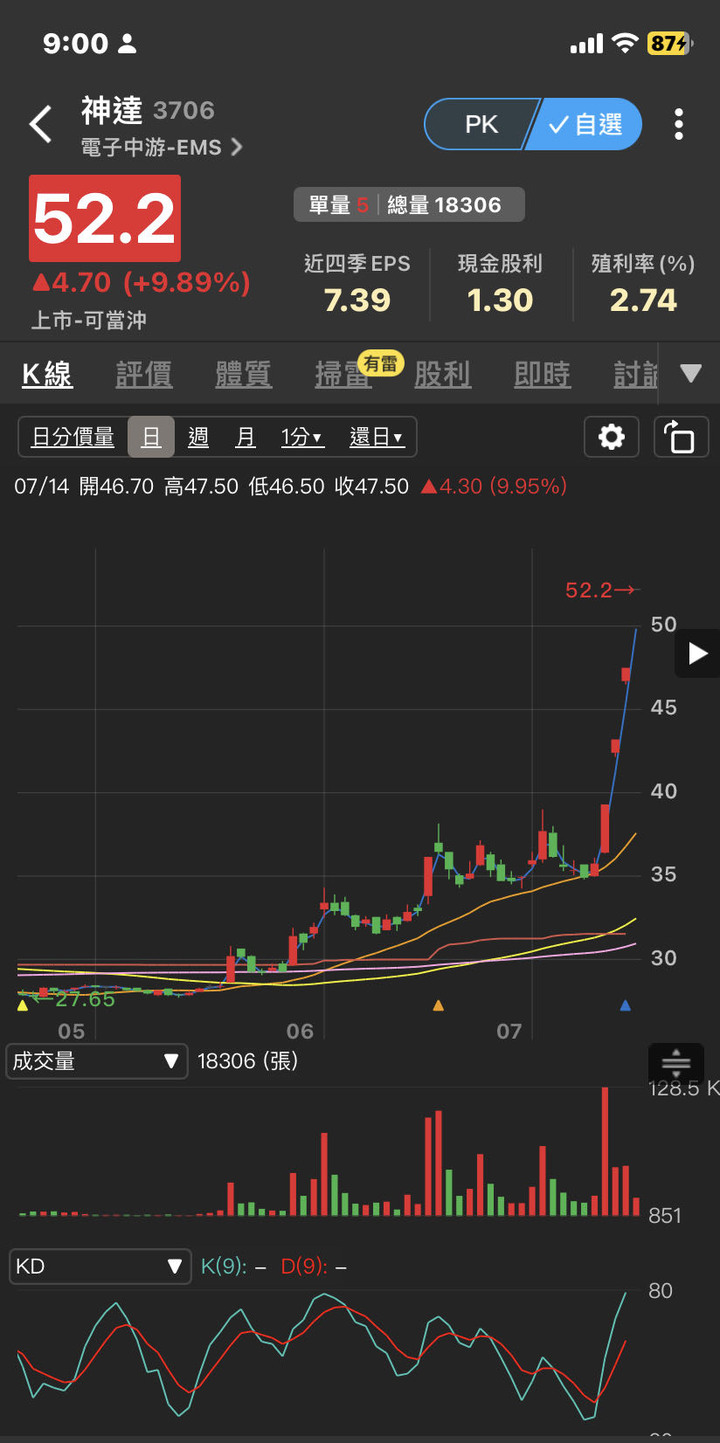Tap 殖利率 value 2.74

tap(643, 300)
